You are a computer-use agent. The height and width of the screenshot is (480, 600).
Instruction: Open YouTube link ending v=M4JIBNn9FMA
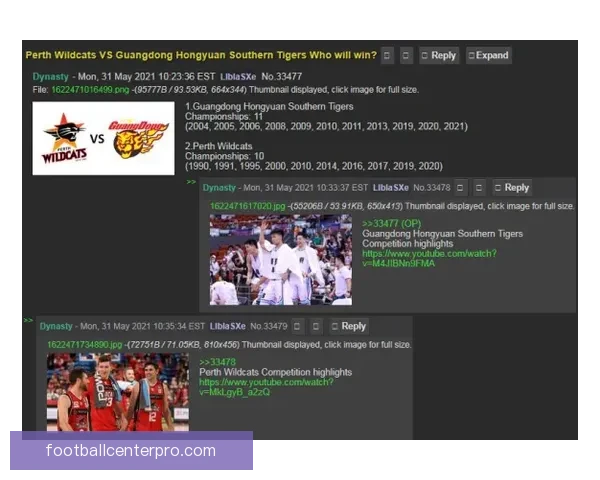click(429, 258)
